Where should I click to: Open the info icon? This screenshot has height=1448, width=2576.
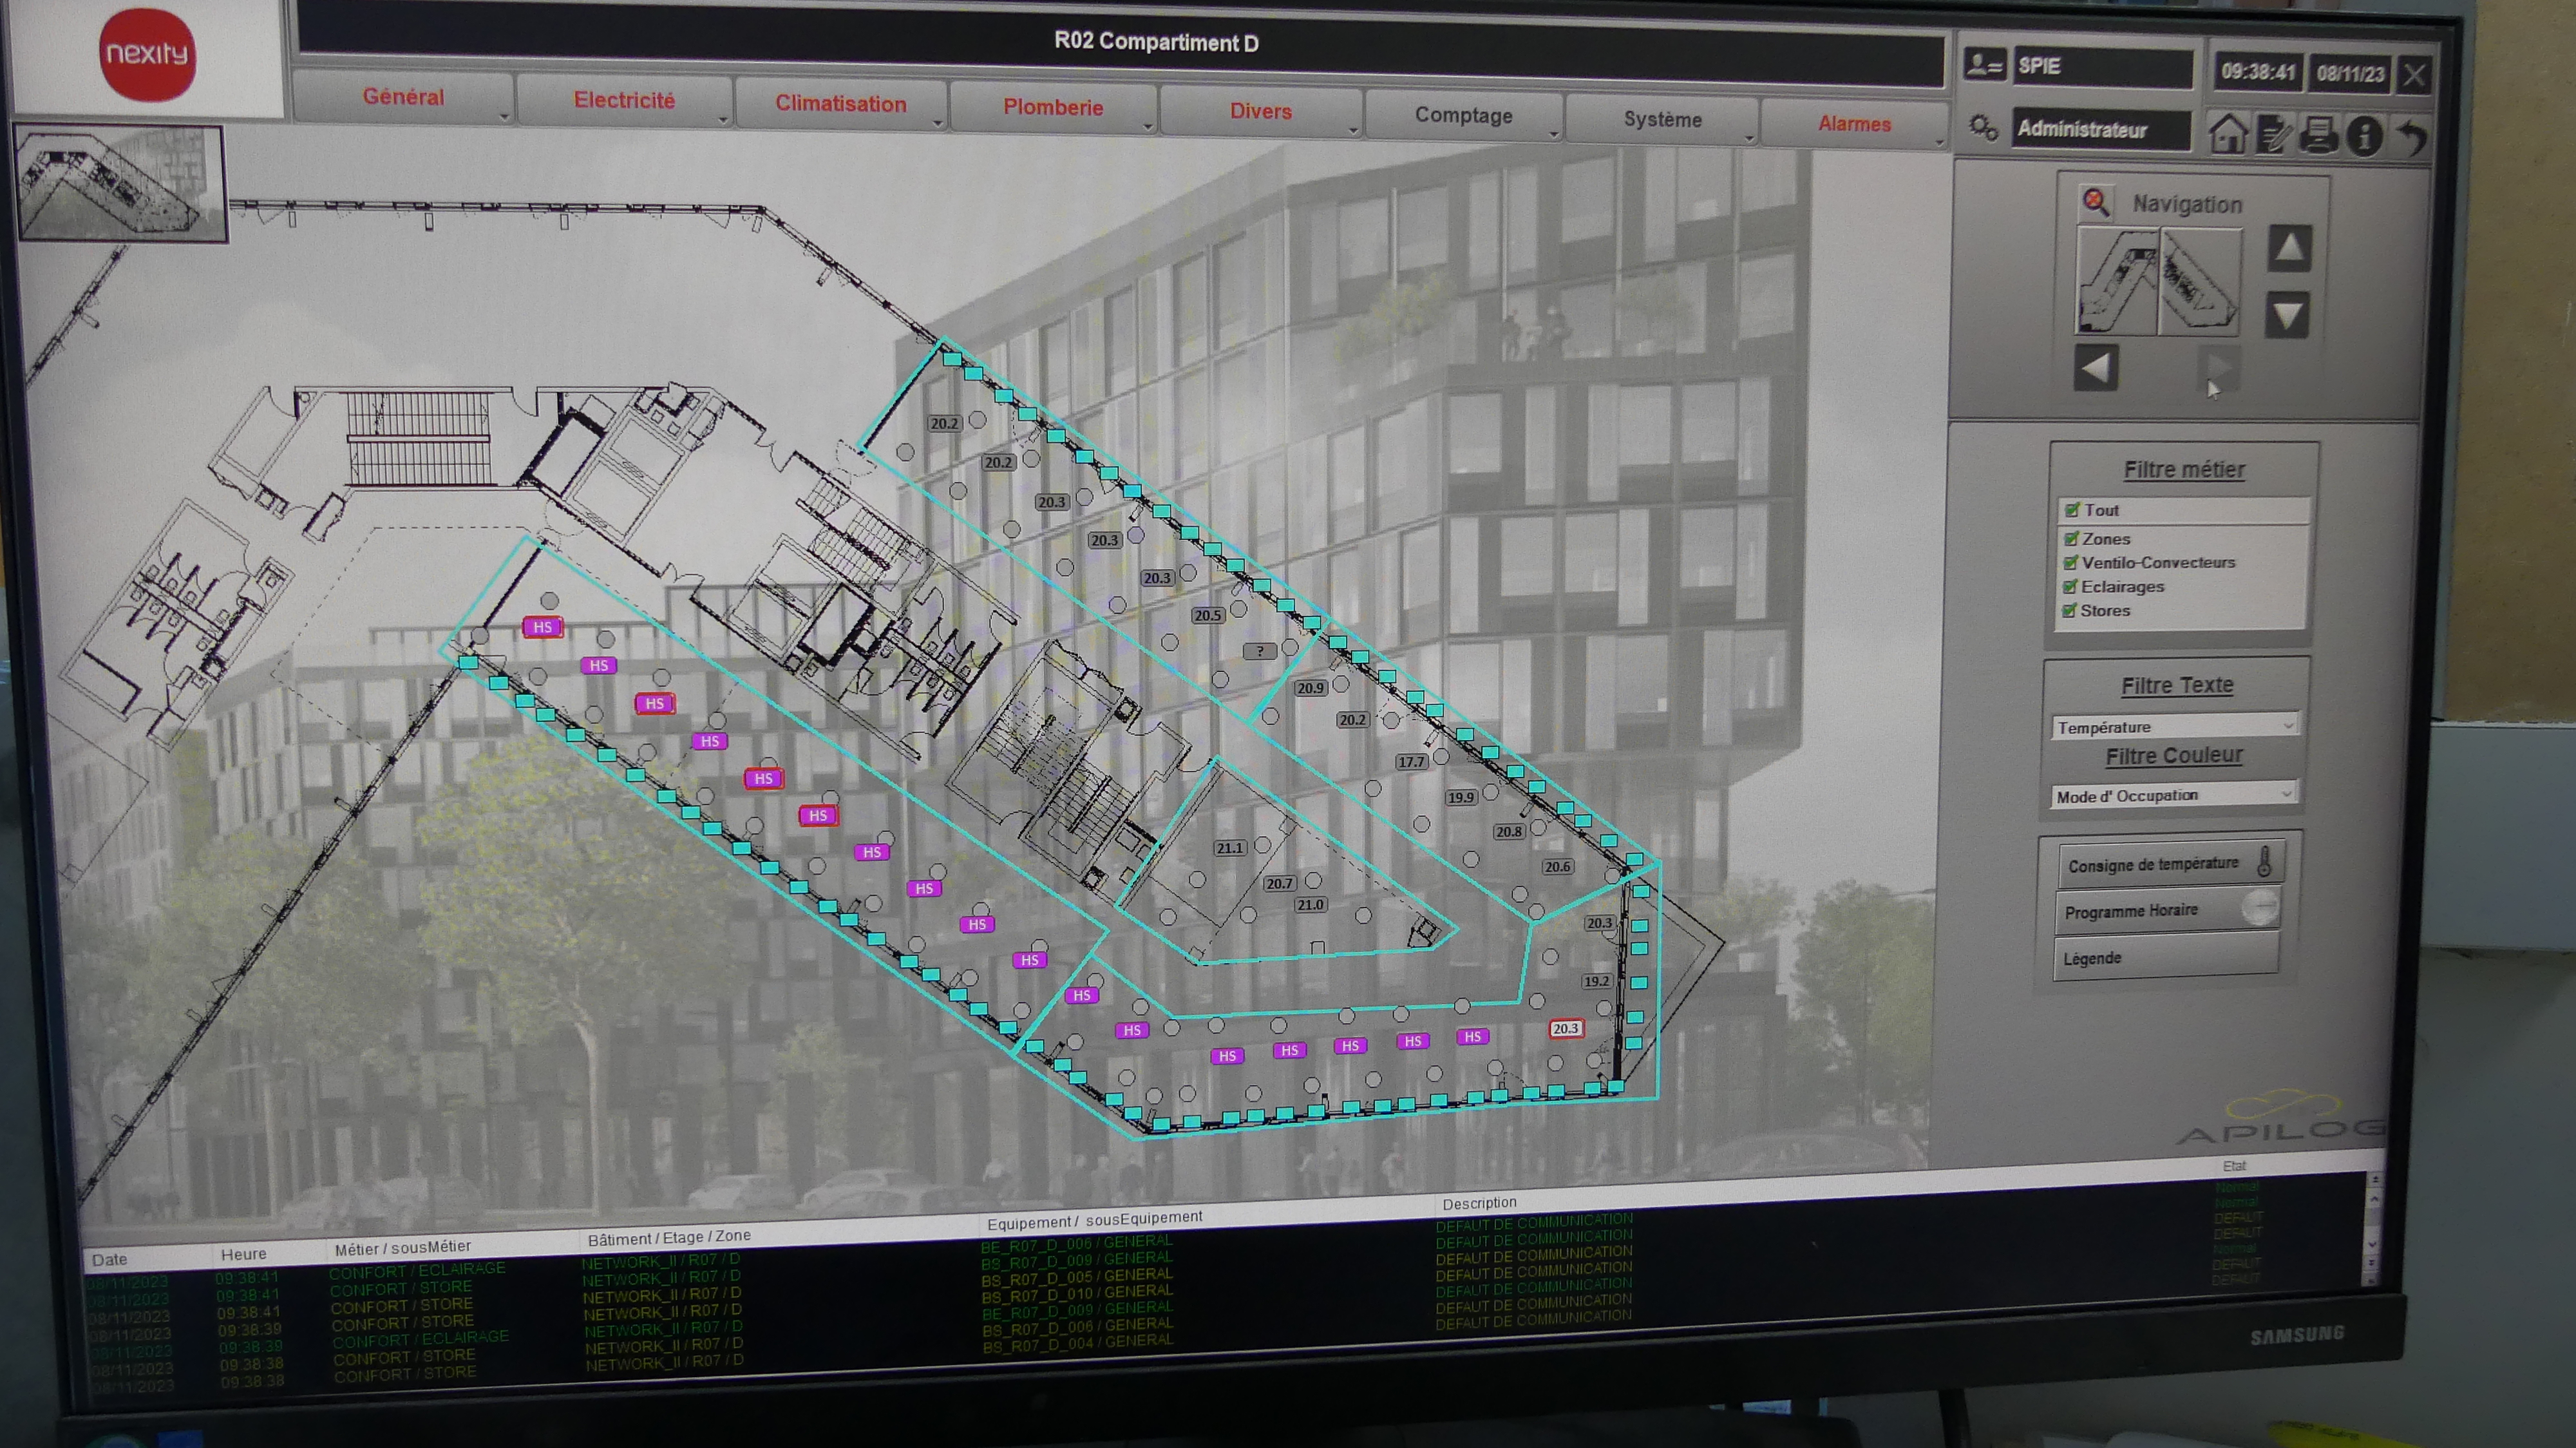tap(2365, 135)
